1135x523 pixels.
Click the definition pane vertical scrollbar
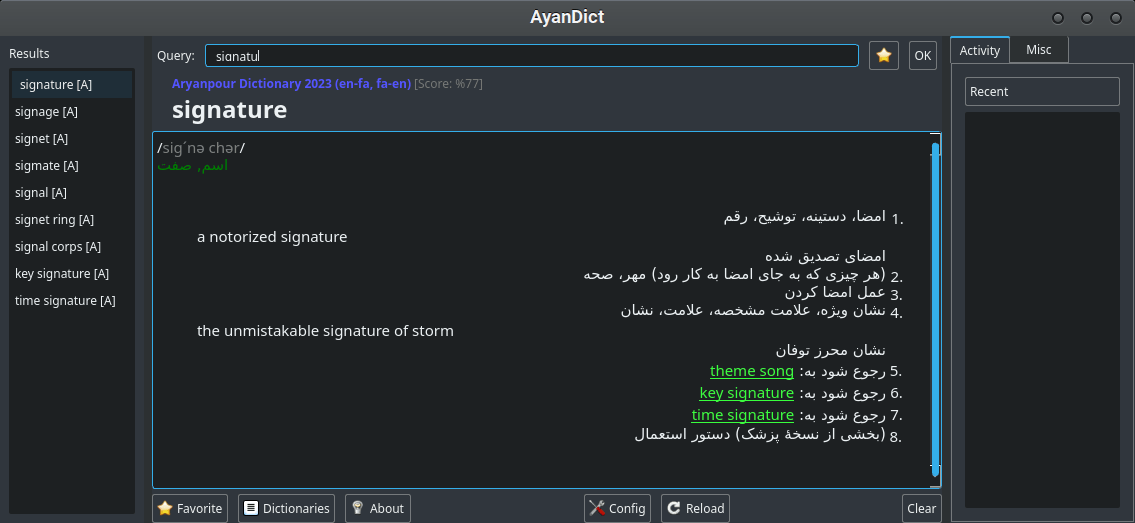pos(935,310)
